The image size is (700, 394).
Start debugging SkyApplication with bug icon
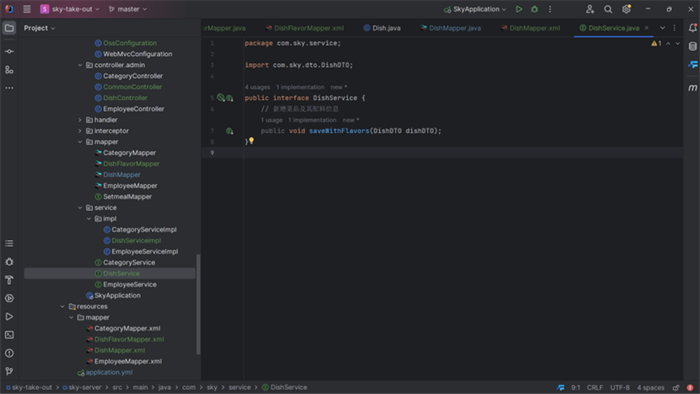534,9
